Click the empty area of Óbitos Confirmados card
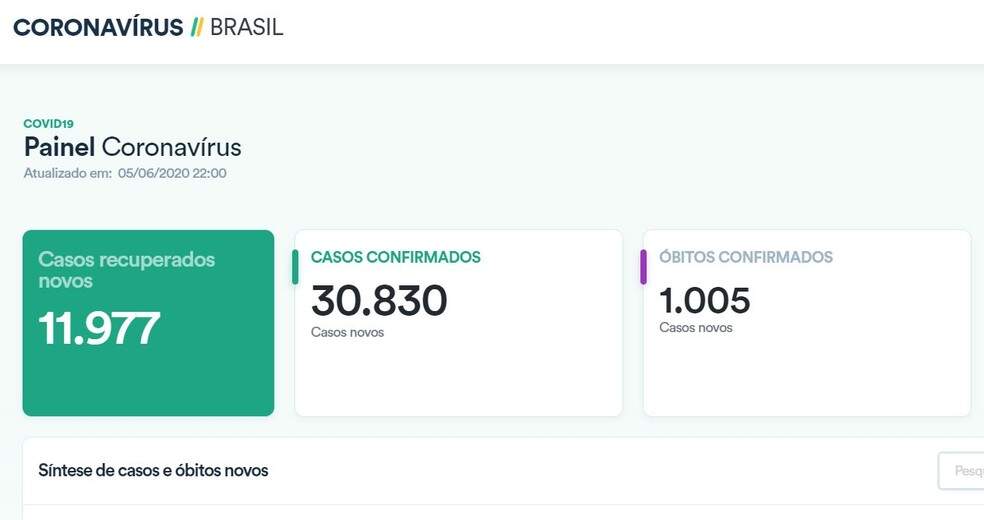 tap(807, 376)
